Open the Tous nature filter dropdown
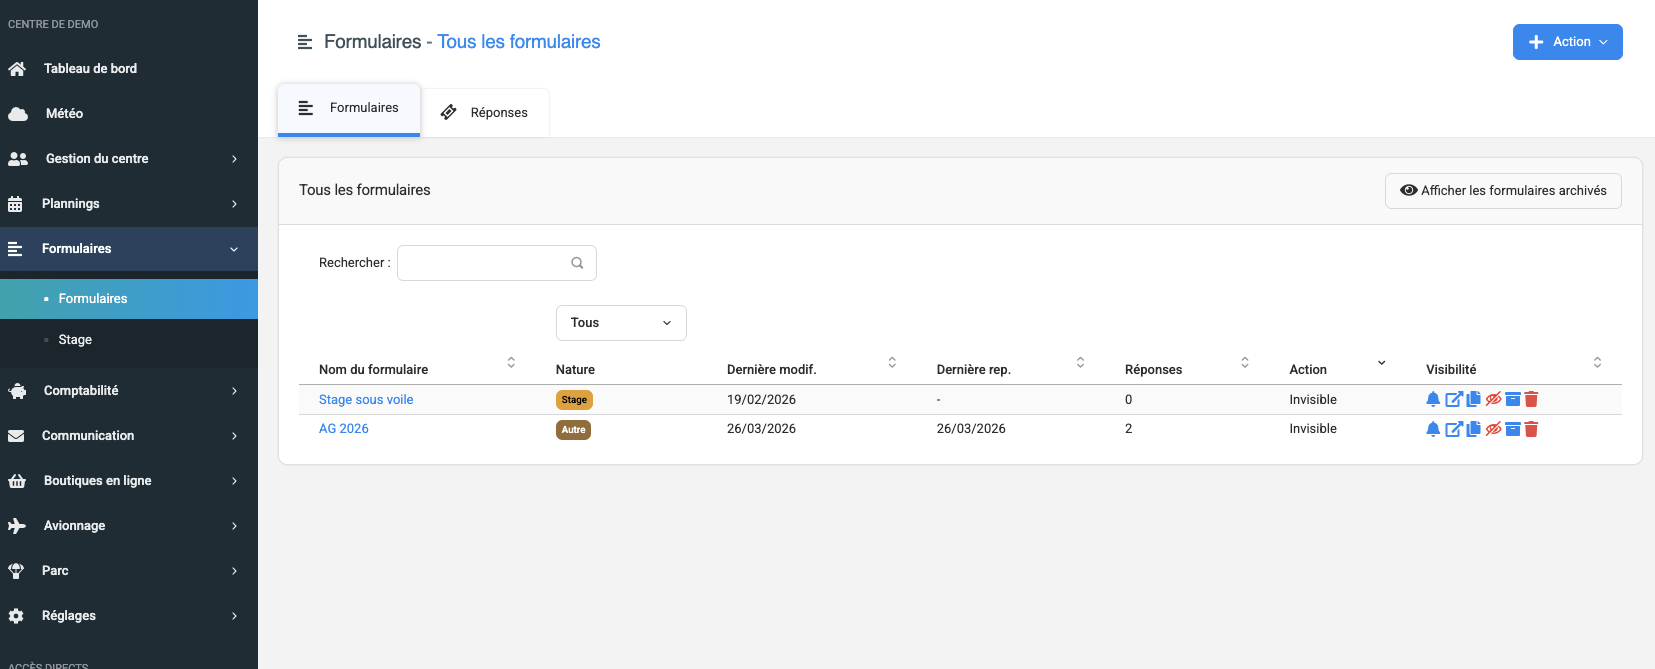The width and height of the screenshot is (1655, 669). click(x=621, y=323)
